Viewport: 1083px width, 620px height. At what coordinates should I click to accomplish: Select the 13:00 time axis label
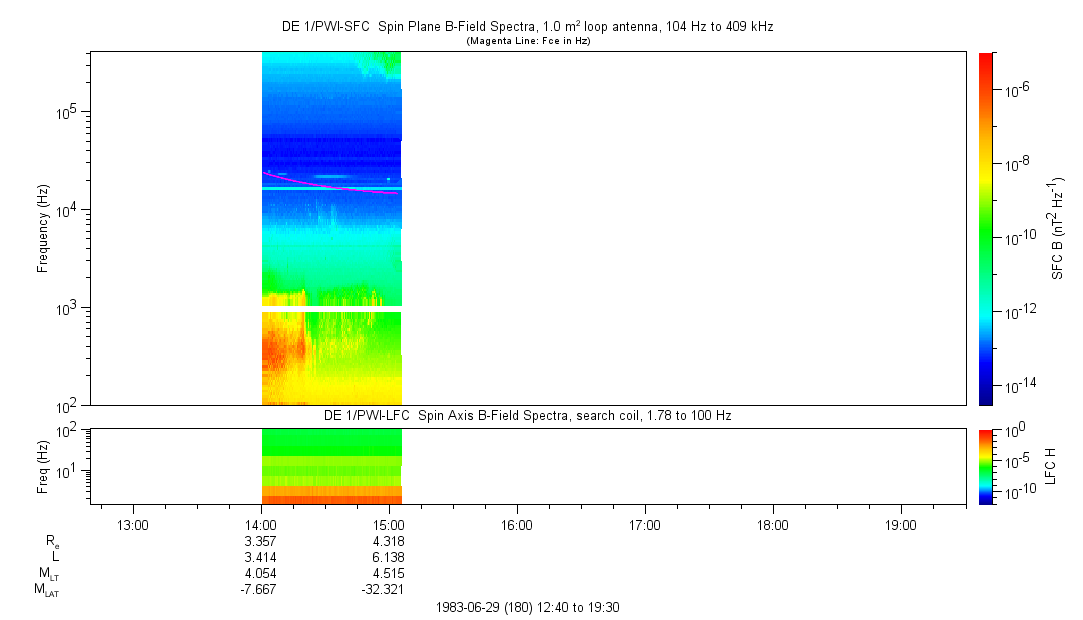coord(133,524)
